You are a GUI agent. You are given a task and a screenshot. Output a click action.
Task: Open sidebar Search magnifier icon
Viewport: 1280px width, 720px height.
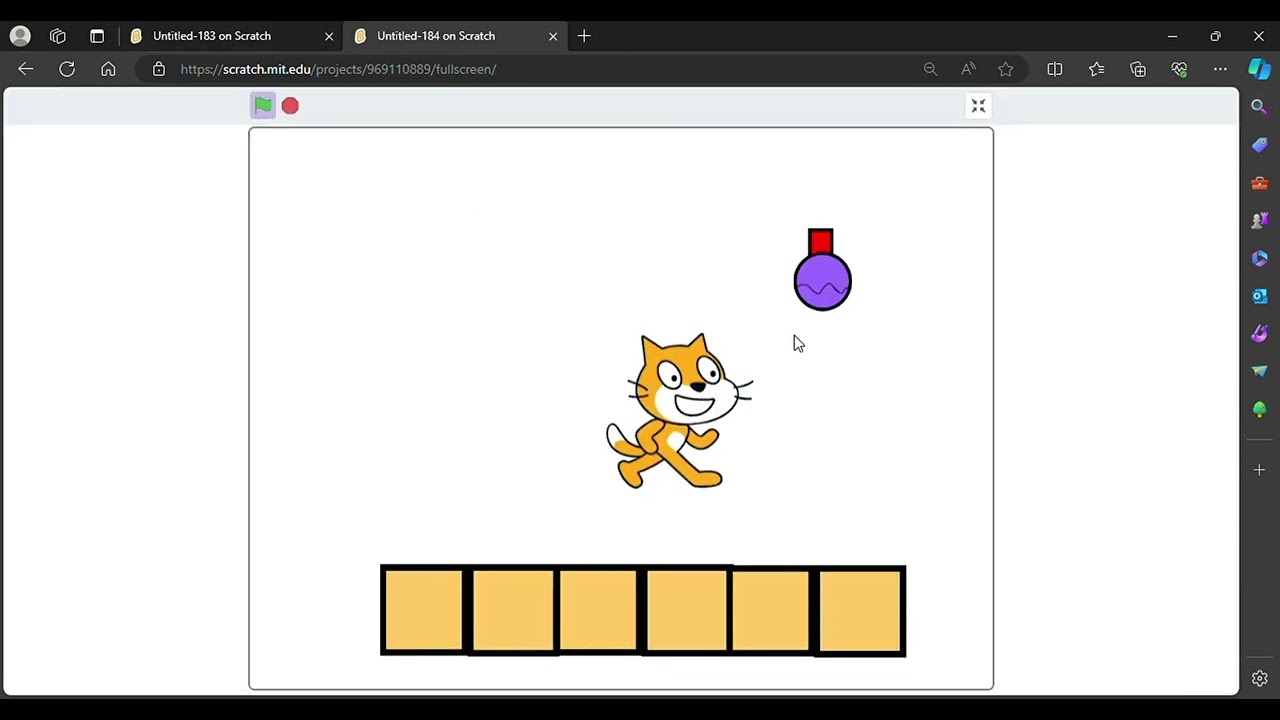pyautogui.click(x=1259, y=107)
